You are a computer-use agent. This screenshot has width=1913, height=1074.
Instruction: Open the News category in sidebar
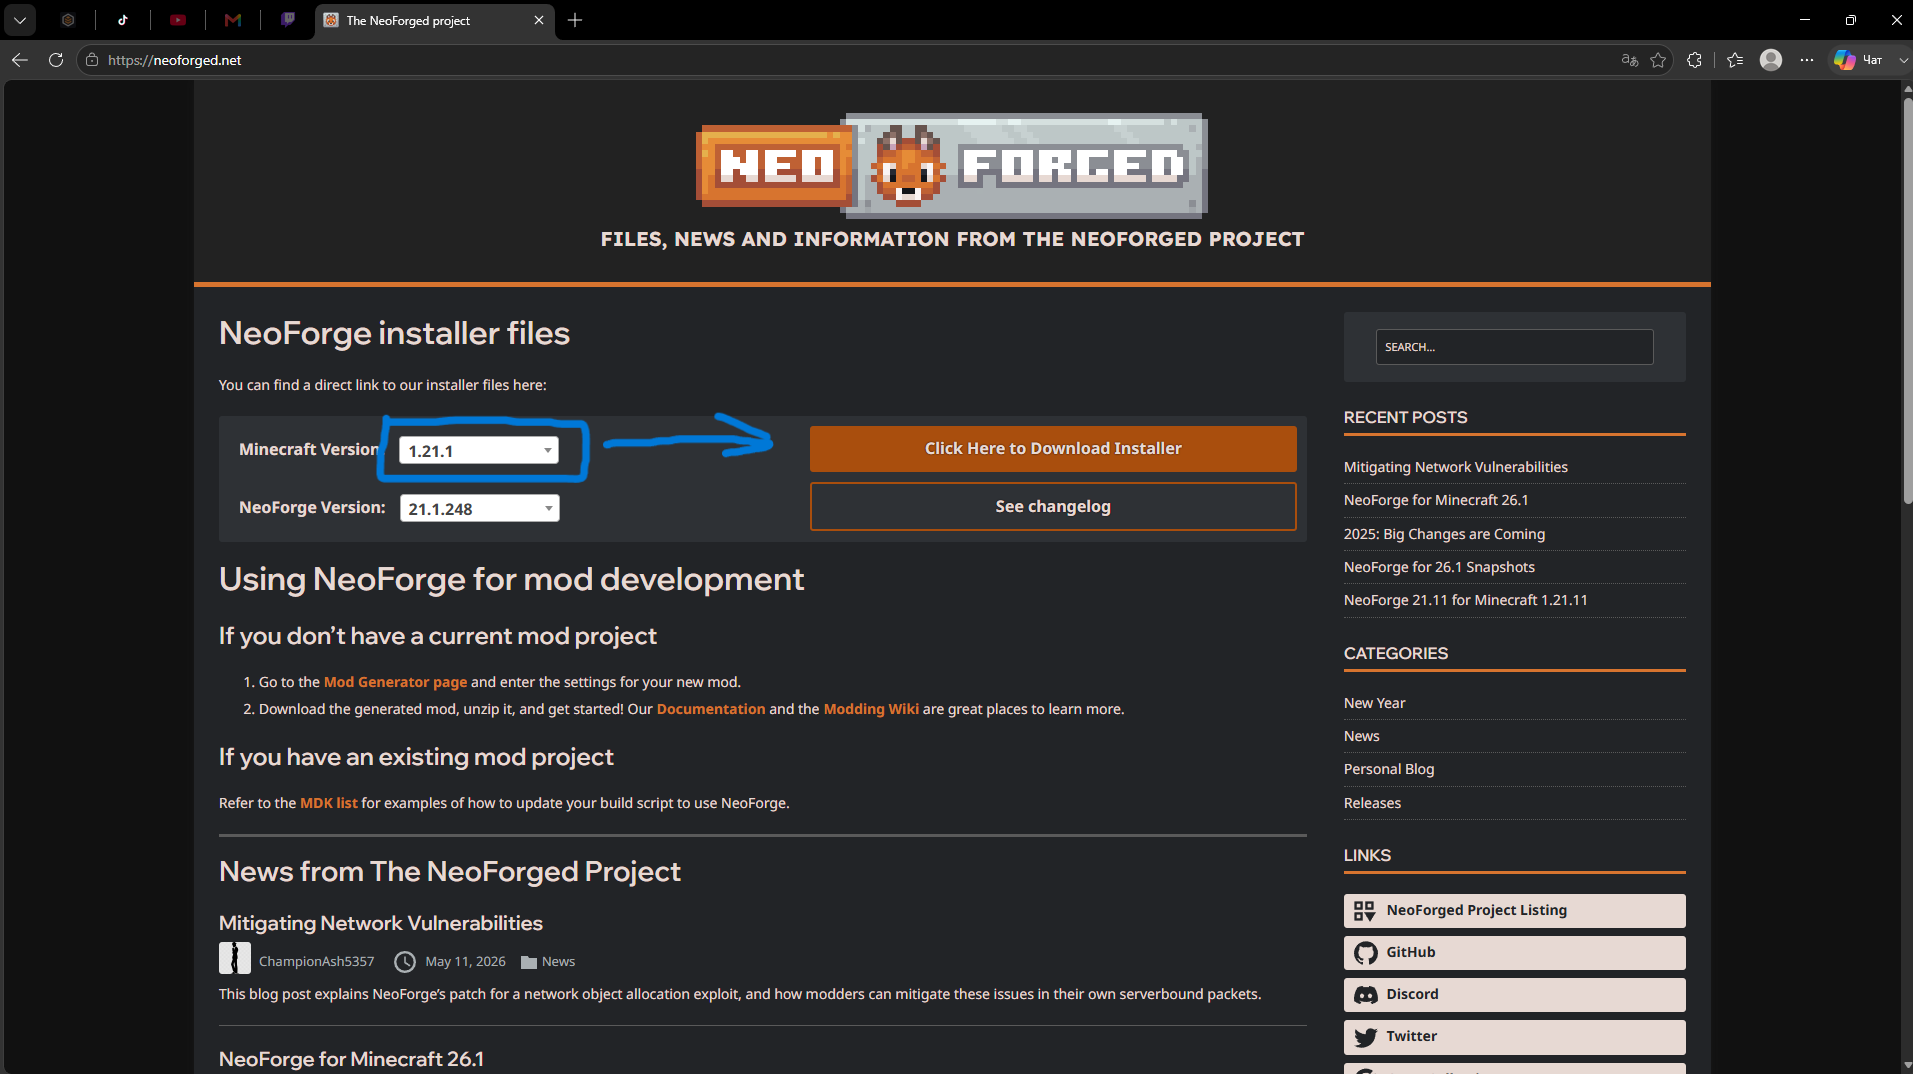pyautogui.click(x=1361, y=736)
